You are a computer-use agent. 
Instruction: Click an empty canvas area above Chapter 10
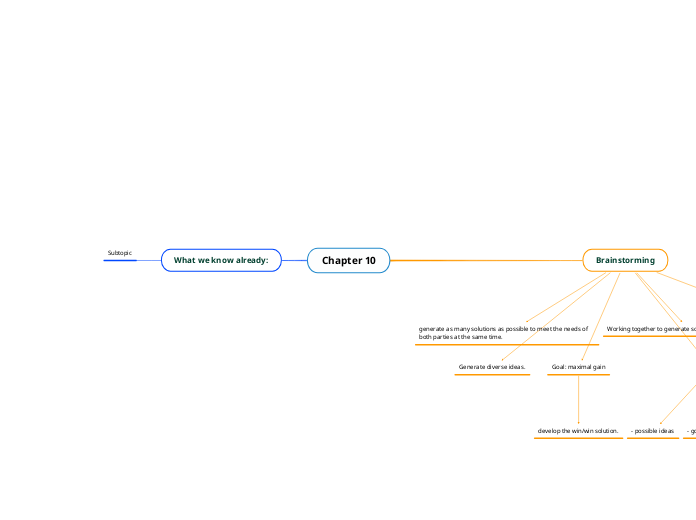[x=348, y=133]
